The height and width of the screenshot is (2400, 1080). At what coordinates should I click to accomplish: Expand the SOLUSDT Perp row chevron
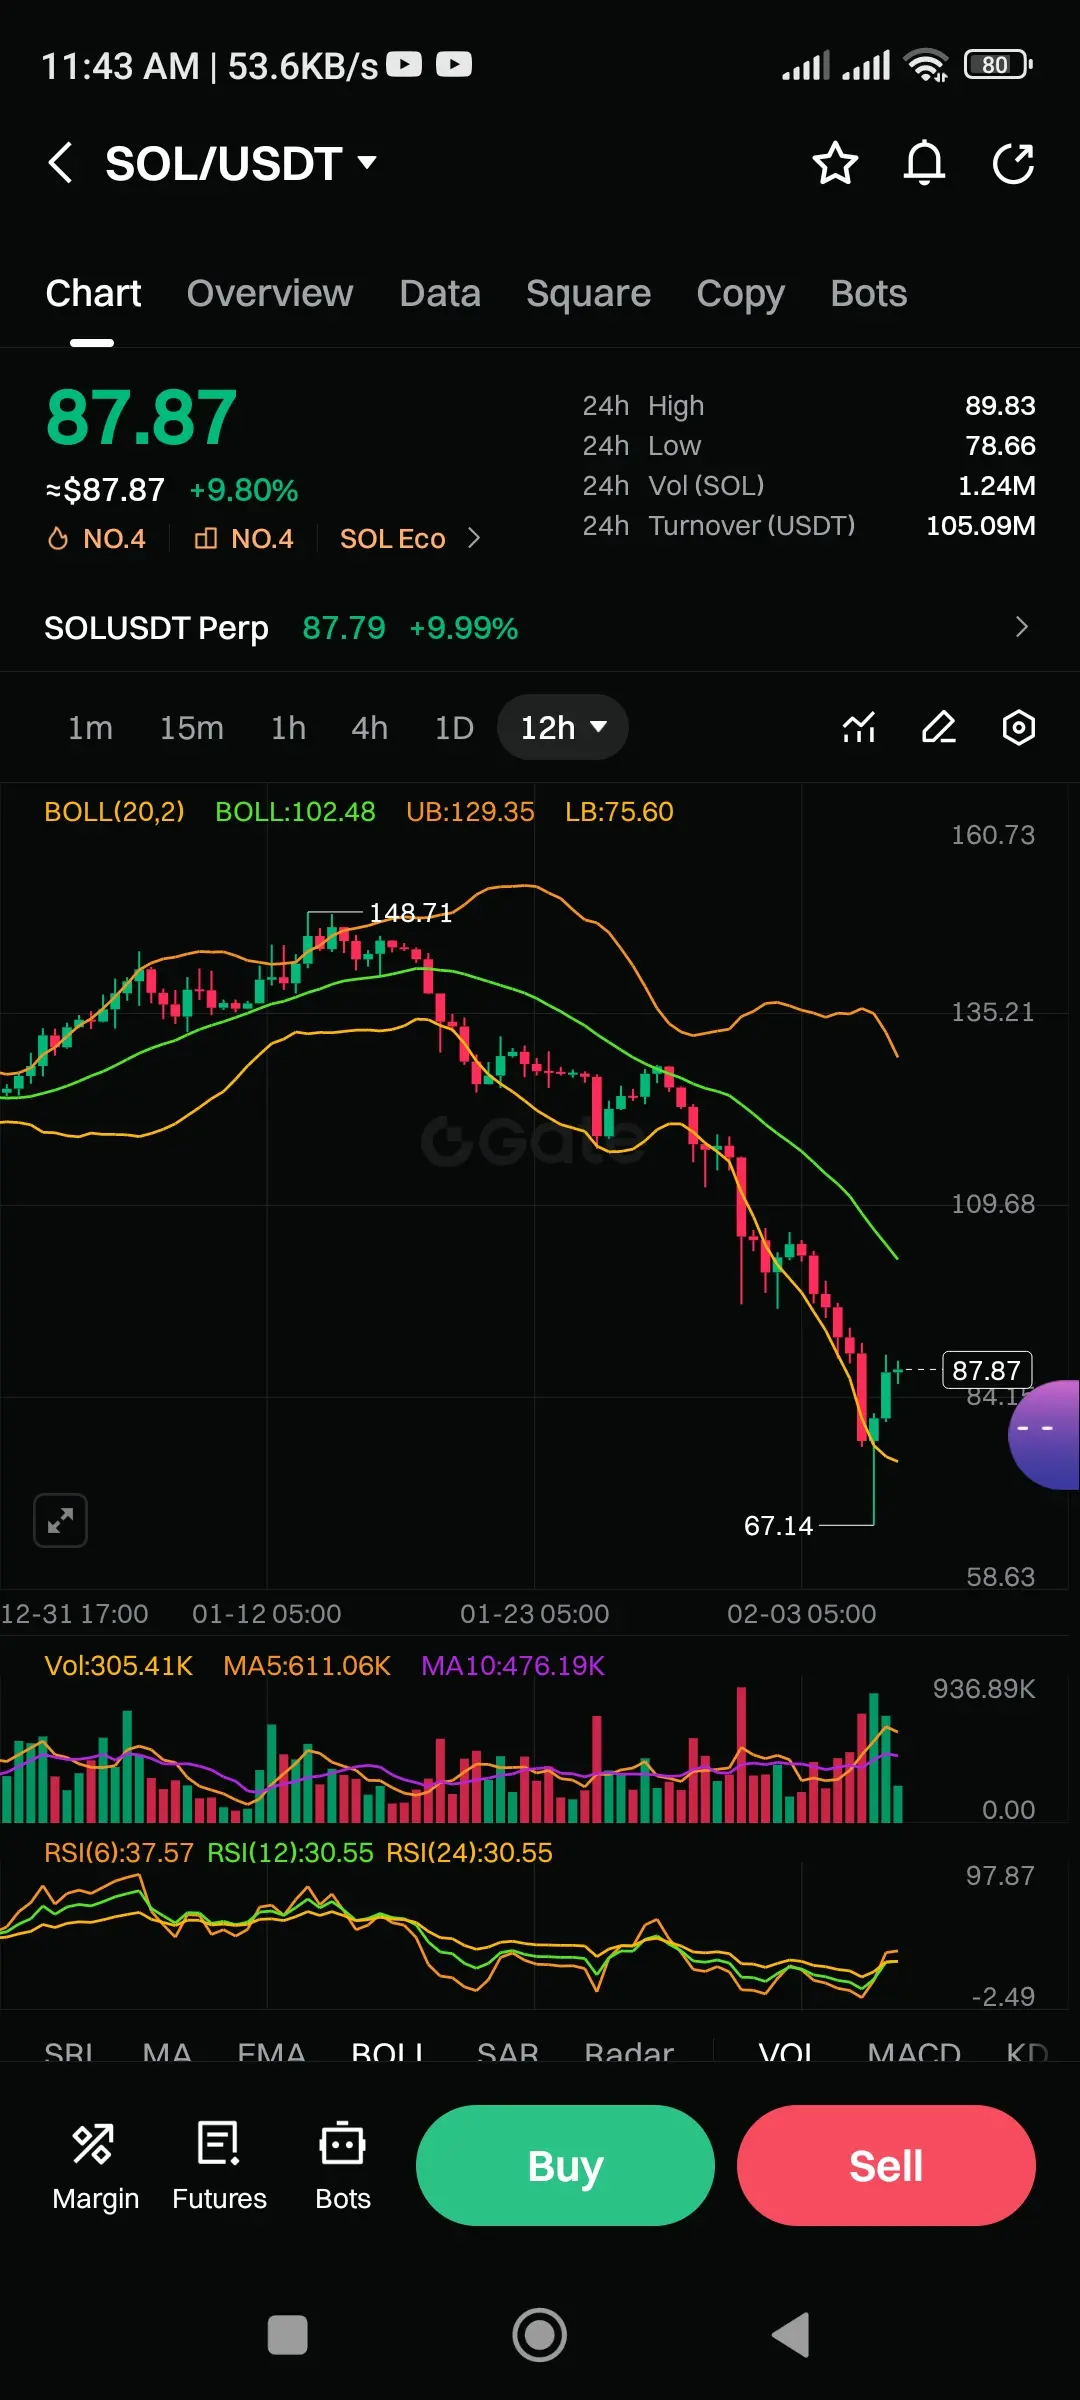click(1021, 627)
